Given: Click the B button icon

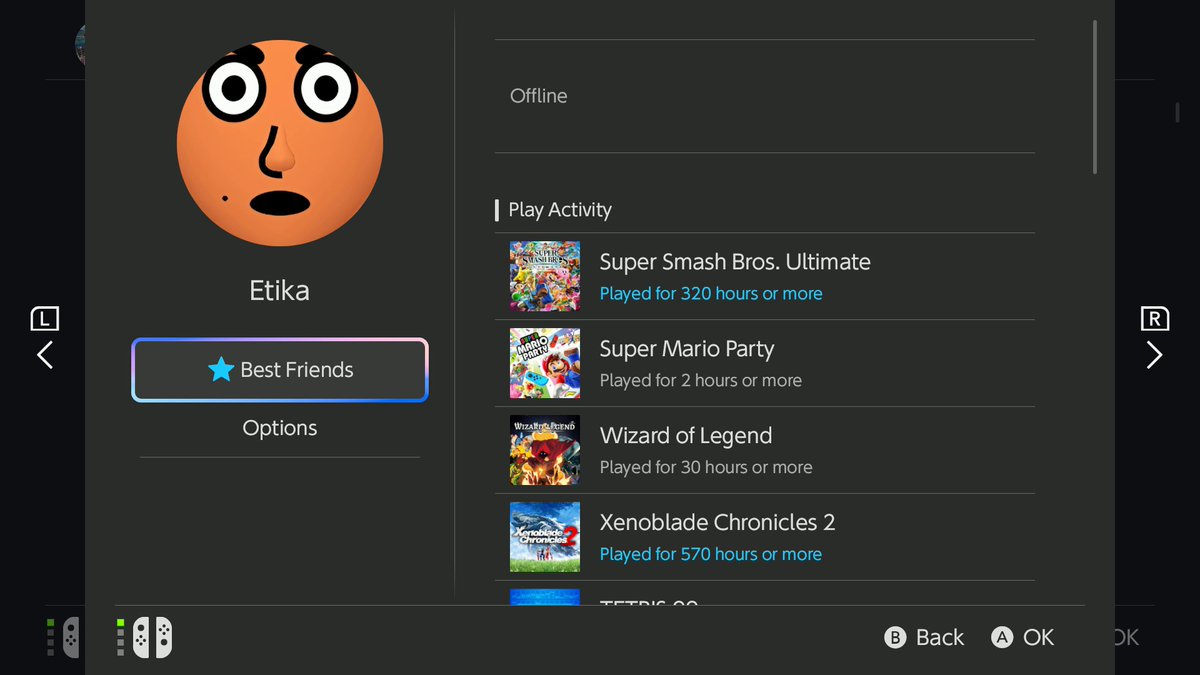Looking at the screenshot, I should pyautogui.click(x=896, y=638).
